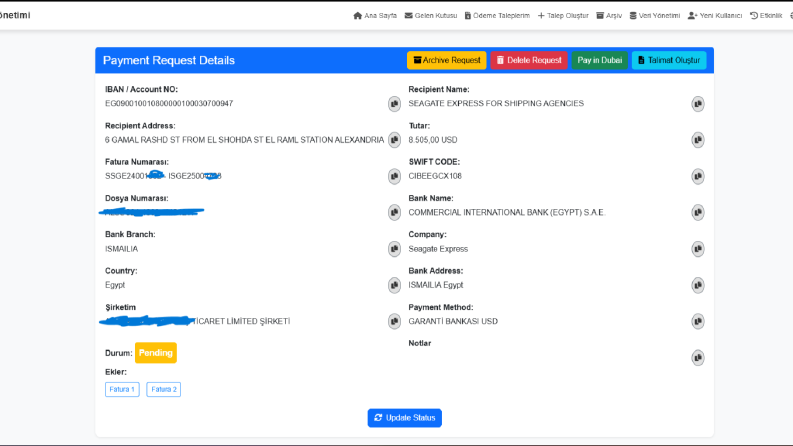
Task: Open Veri Yönetimi menu item
Action: tap(654, 16)
